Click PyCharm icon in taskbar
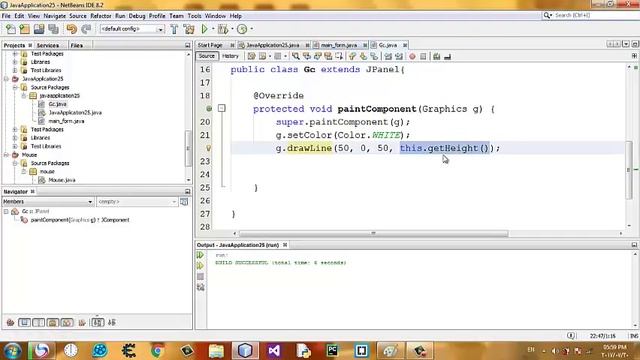 point(332,351)
